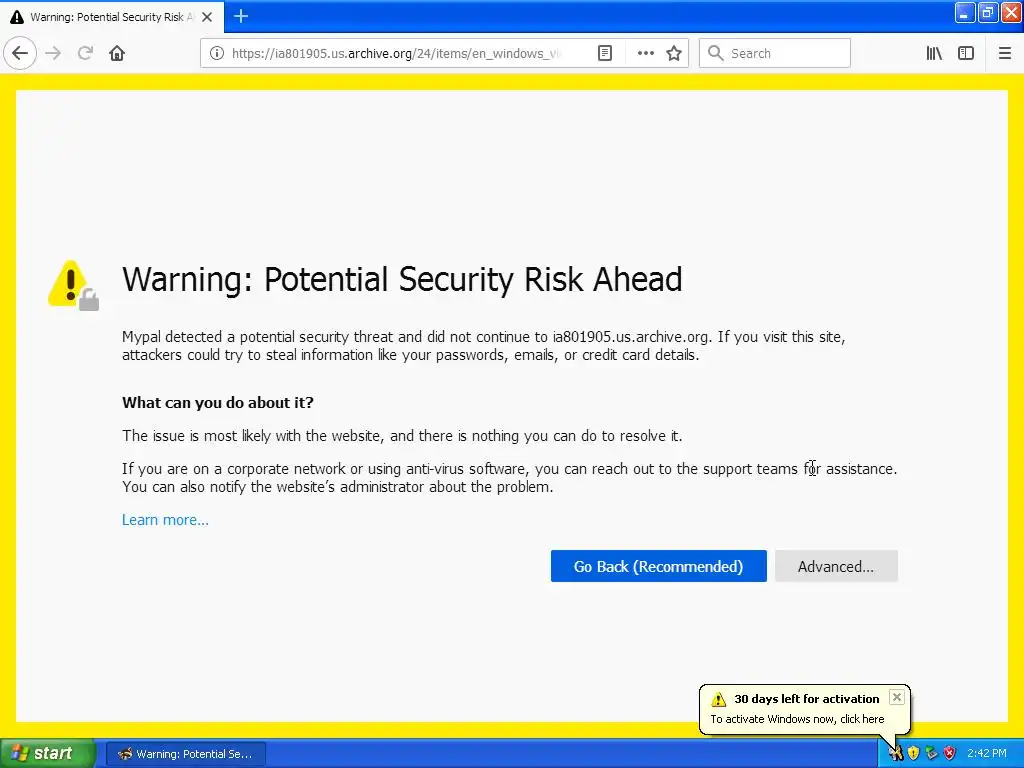Click the forward navigation arrow
1024x768 pixels.
53,54
